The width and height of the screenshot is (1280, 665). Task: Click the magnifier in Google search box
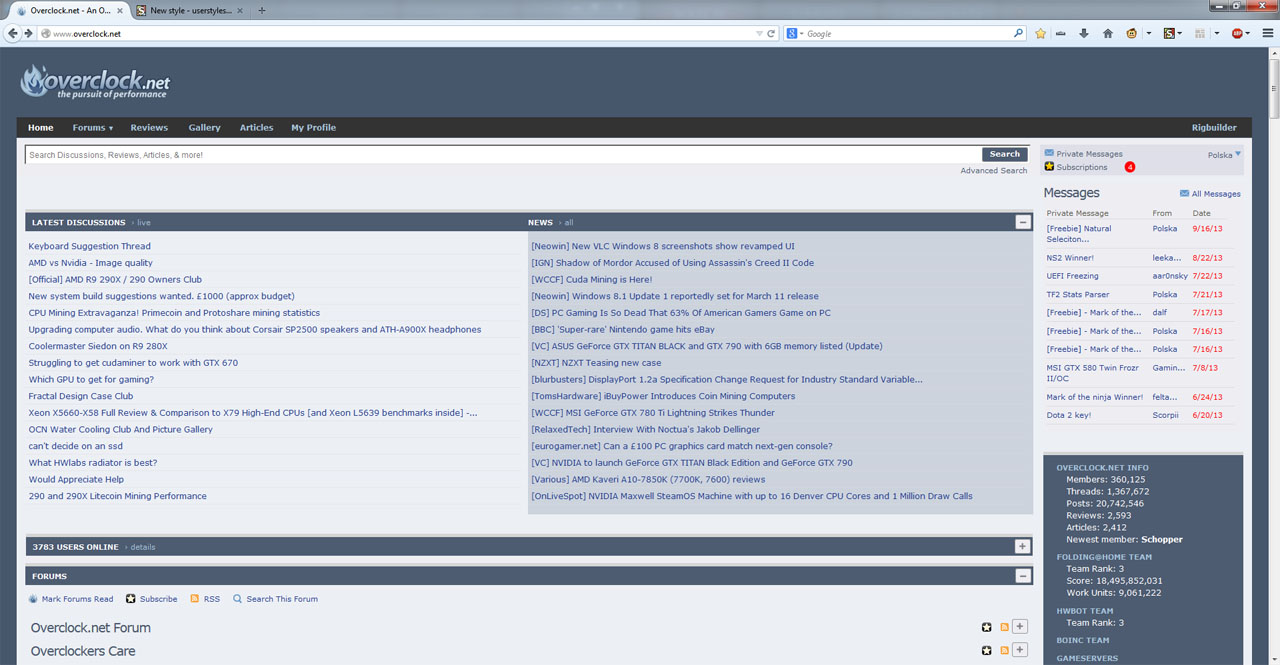(x=1019, y=33)
